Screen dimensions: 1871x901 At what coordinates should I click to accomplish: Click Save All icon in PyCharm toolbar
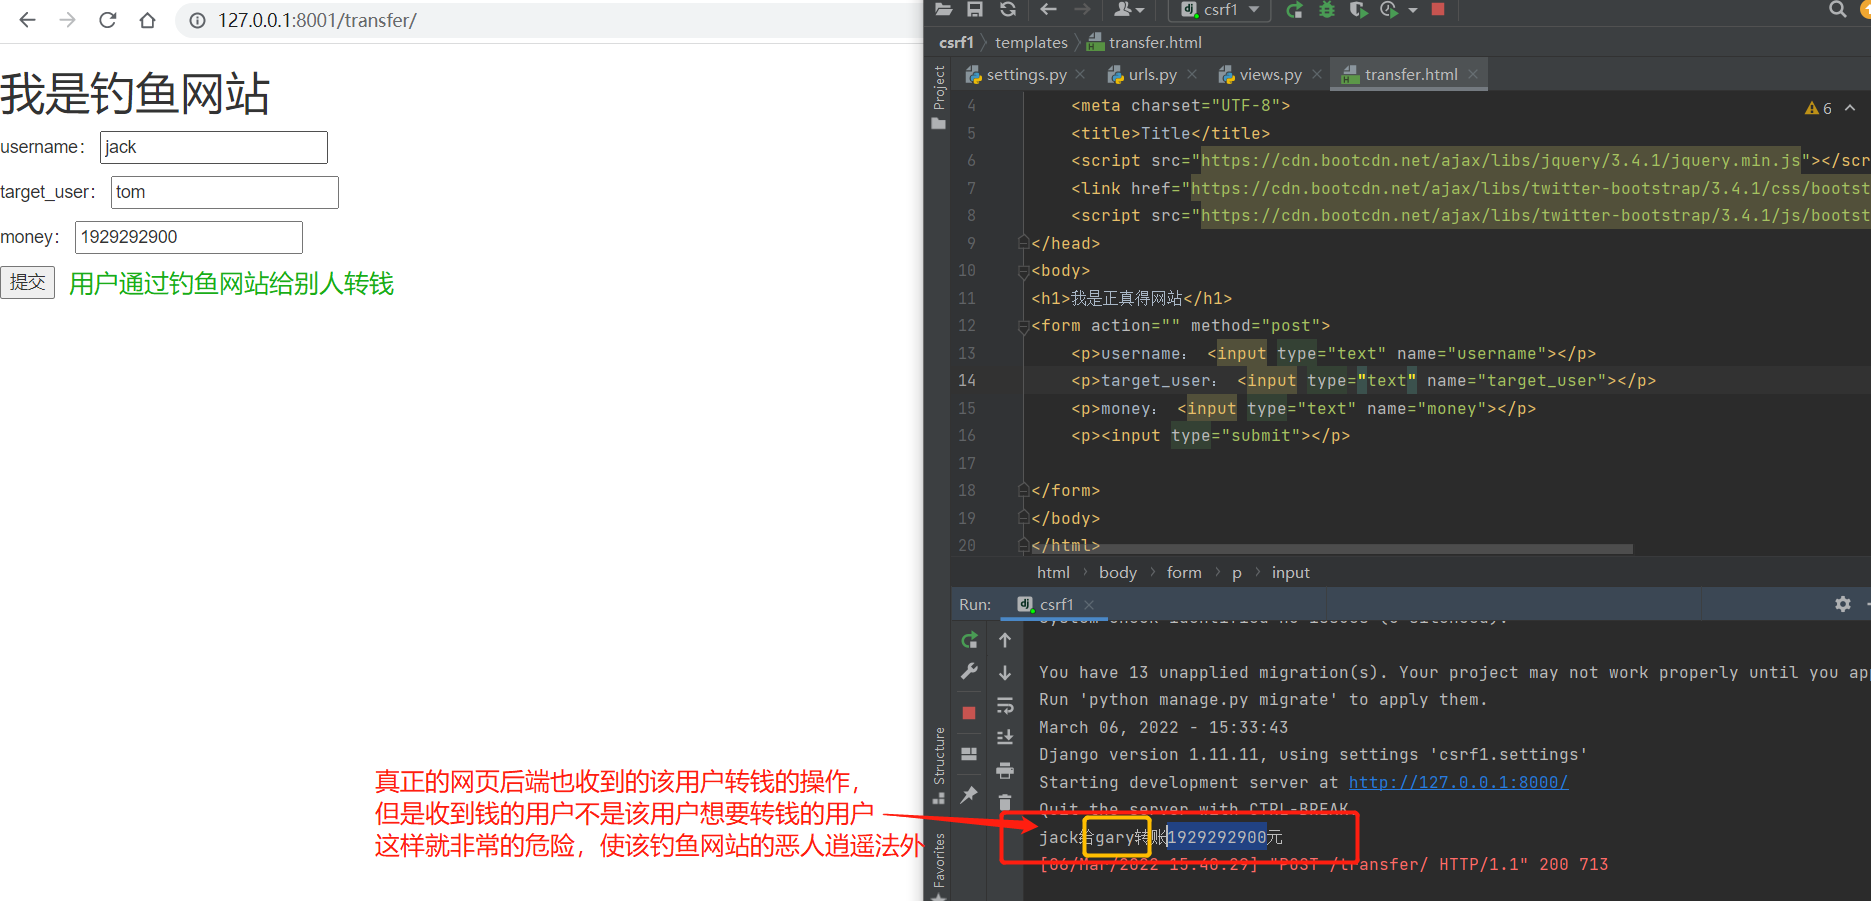(975, 10)
